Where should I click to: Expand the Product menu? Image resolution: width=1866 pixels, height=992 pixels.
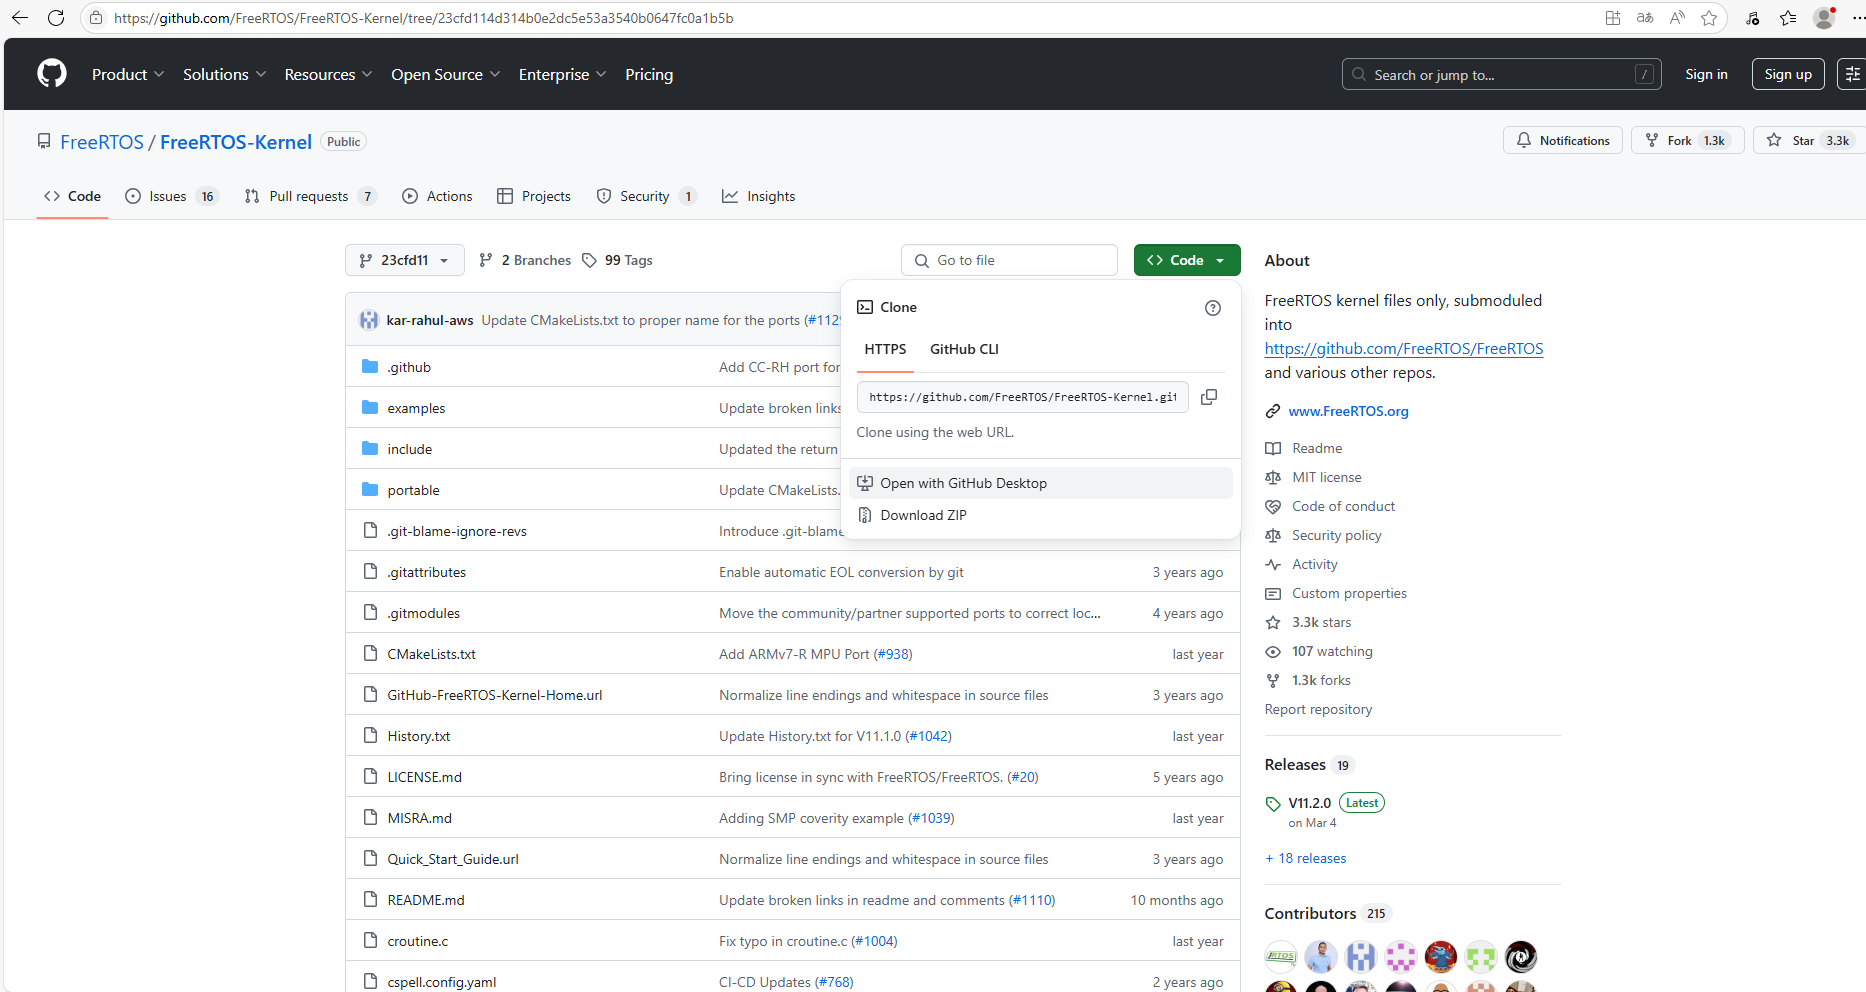coord(128,74)
